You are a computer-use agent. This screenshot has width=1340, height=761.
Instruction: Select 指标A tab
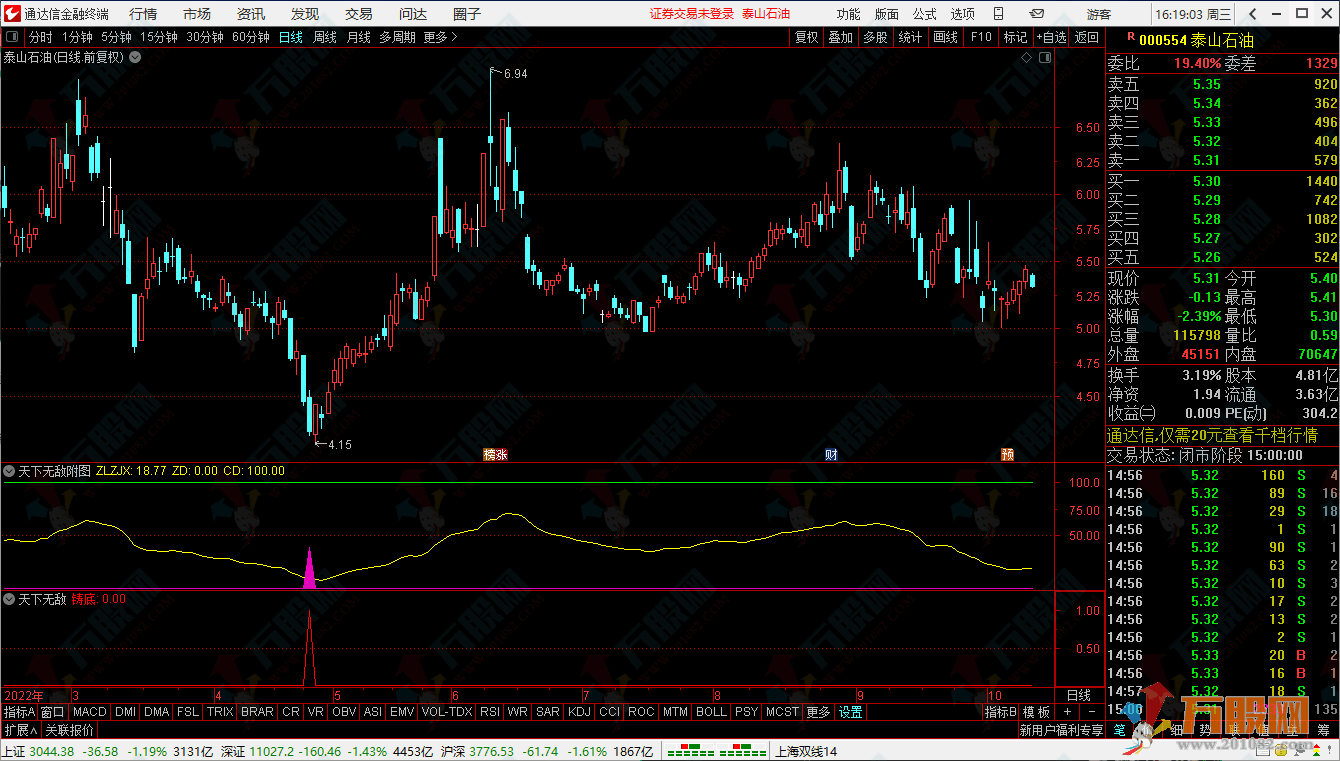[x=19, y=712]
